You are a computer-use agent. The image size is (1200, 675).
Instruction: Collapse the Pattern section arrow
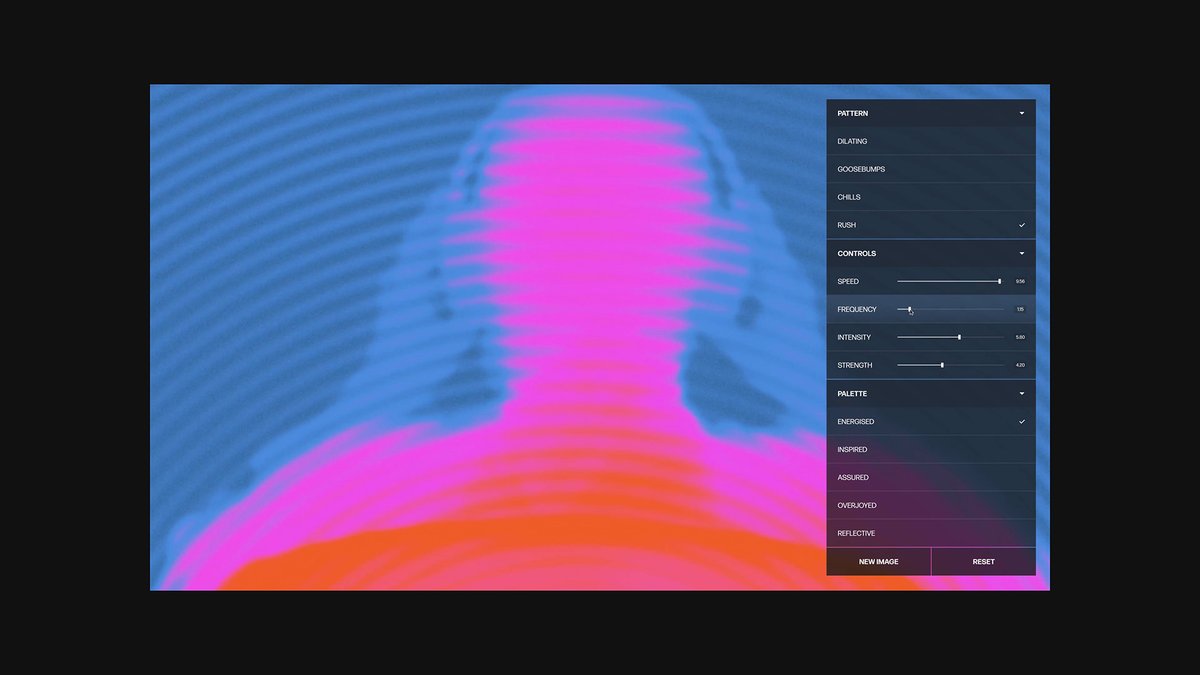pyautogui.click(x=1021, y=113)
